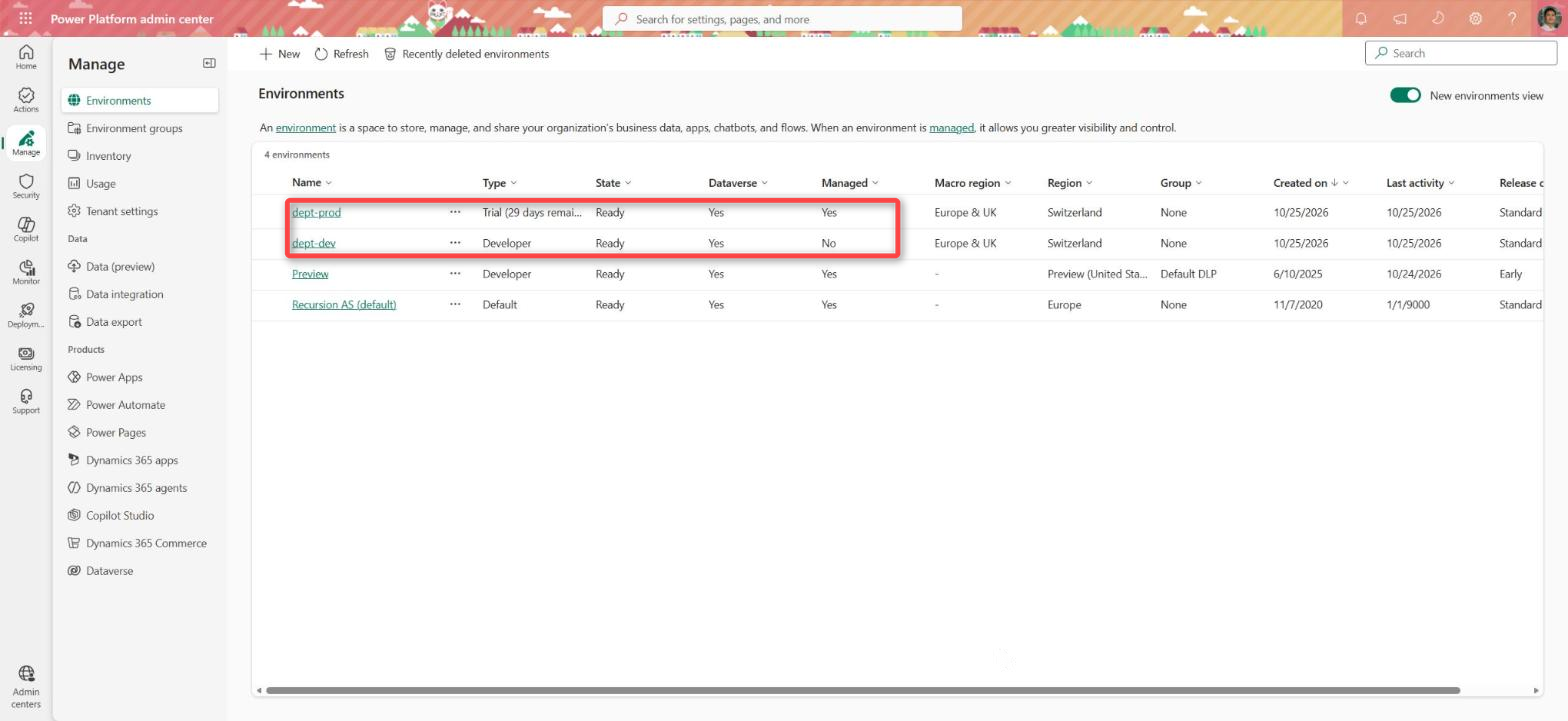Screen dimensions: 1568x721
Task: Open Recently deleted environments
Action: 466,54
